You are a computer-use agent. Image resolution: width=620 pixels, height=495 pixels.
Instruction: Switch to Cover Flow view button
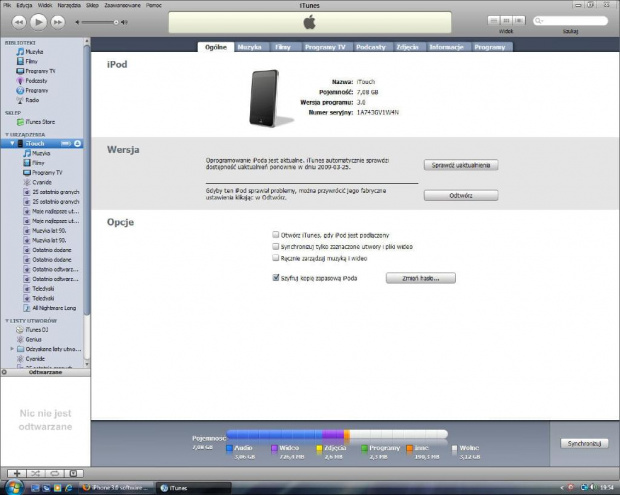[519, 20]
